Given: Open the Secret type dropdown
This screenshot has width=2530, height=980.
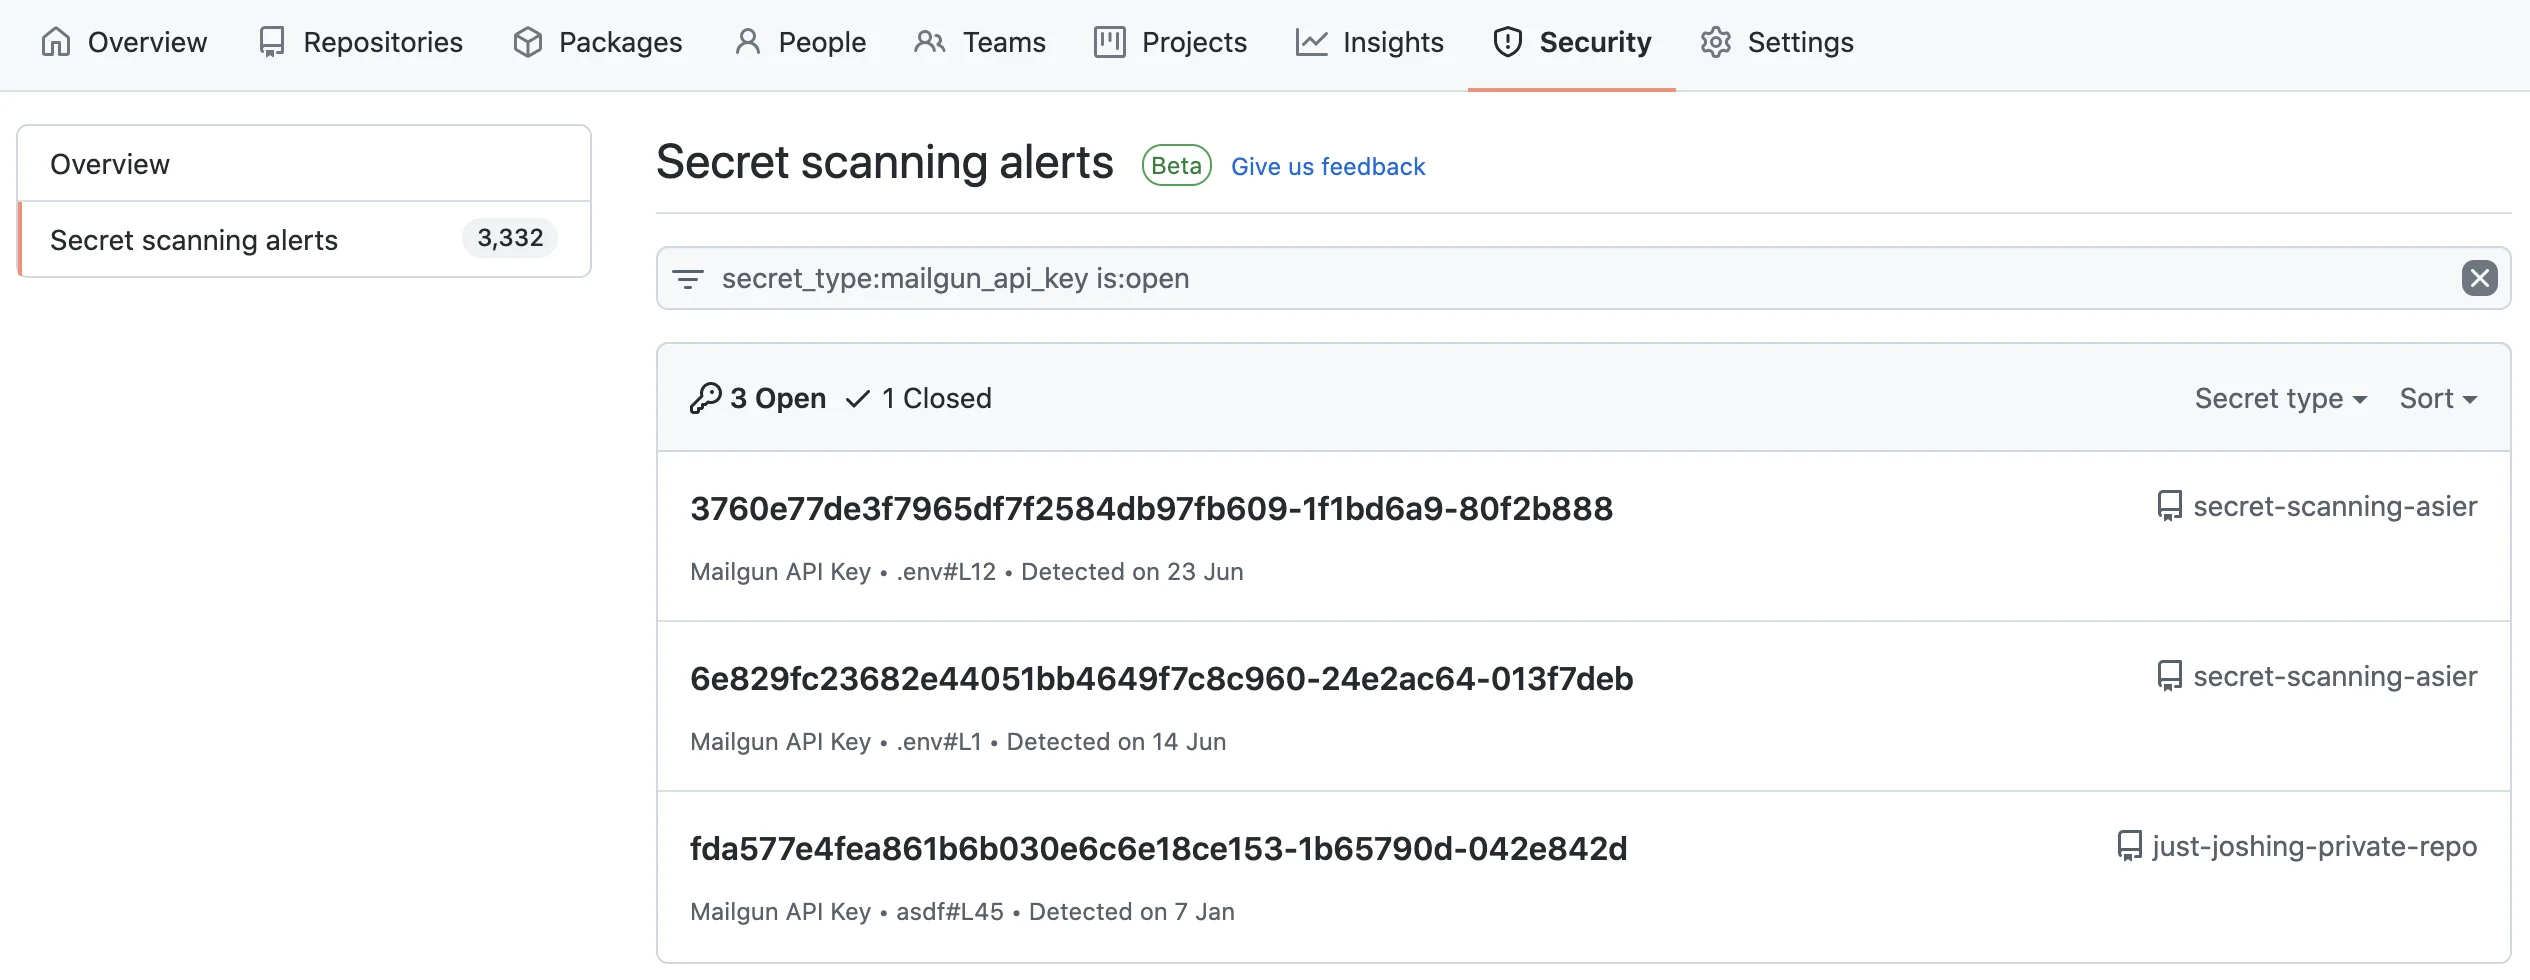Looking at the screenshot, I should pos(2281,397).
